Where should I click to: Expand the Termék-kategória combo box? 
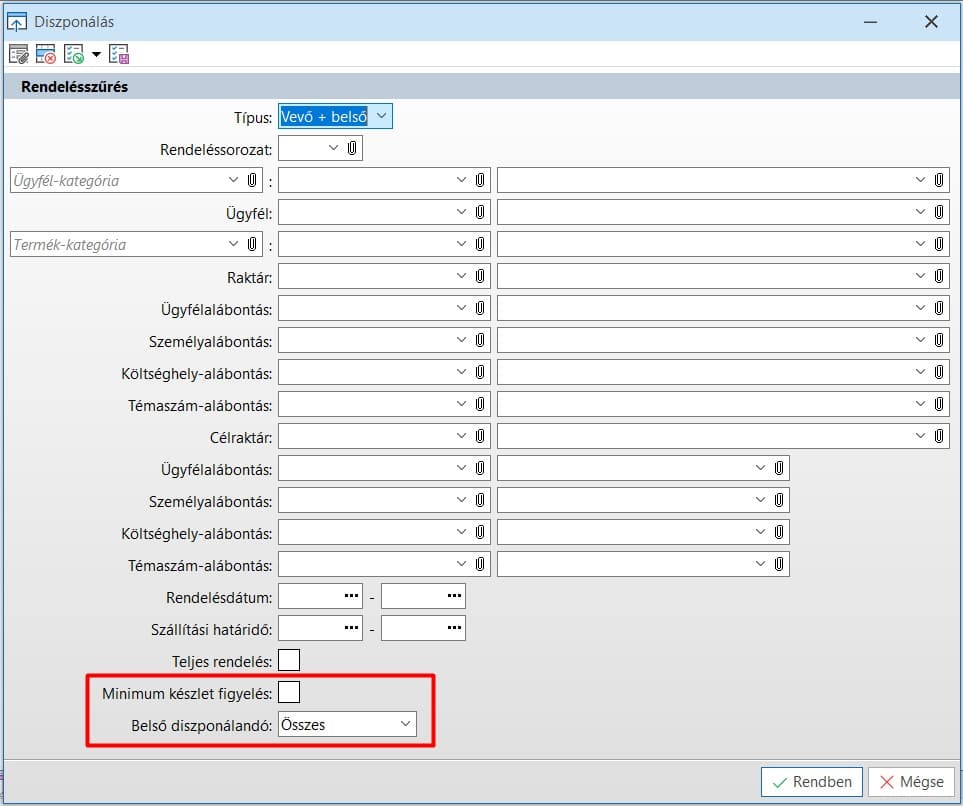(233, 244)
